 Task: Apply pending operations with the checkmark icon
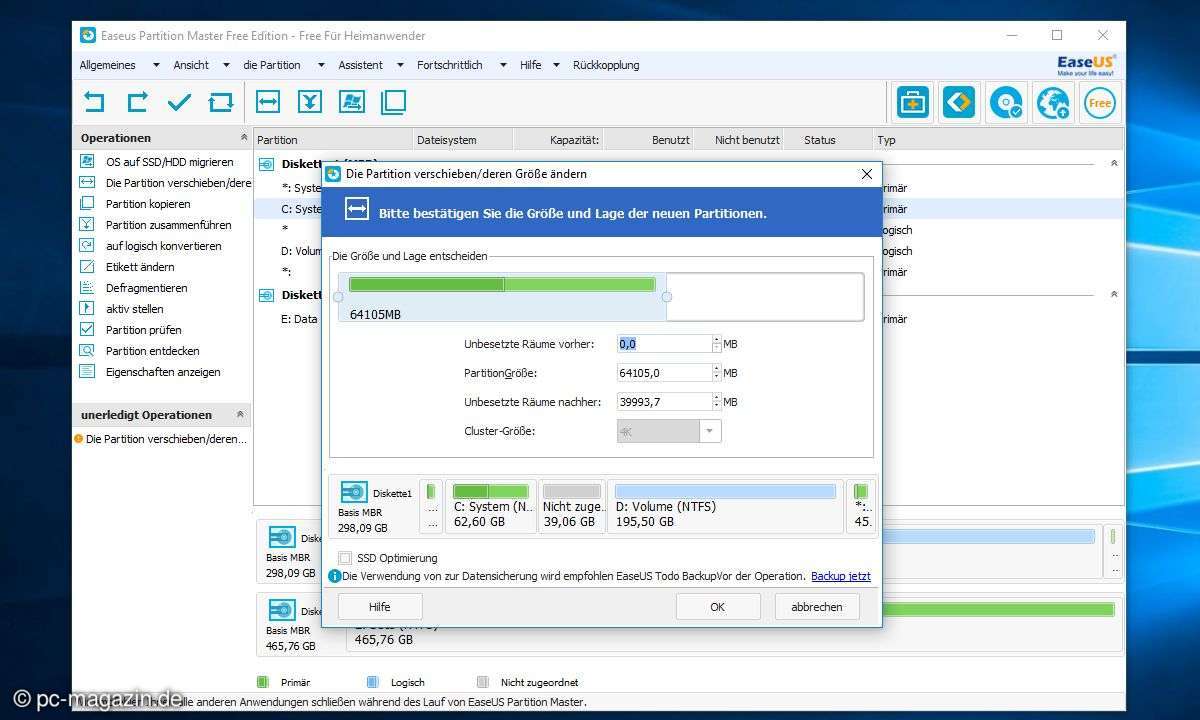pos(179,102)
